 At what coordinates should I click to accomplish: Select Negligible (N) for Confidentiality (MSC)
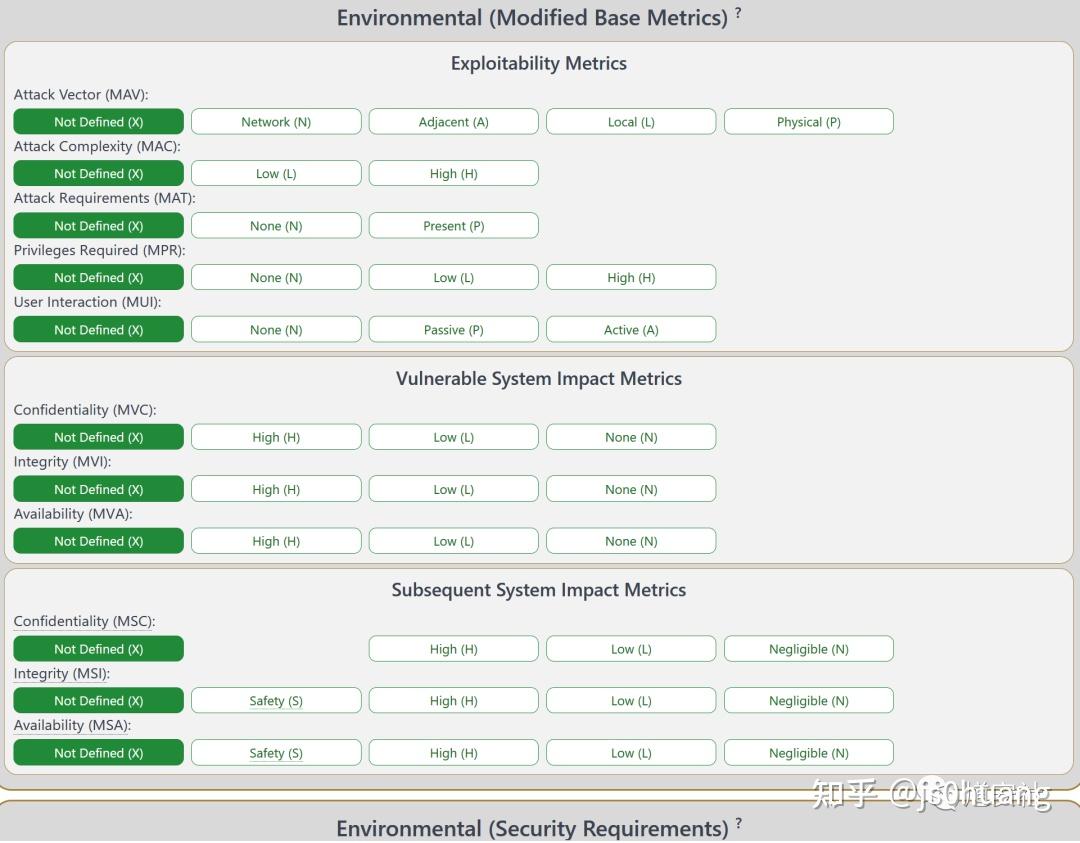[808, 648]
